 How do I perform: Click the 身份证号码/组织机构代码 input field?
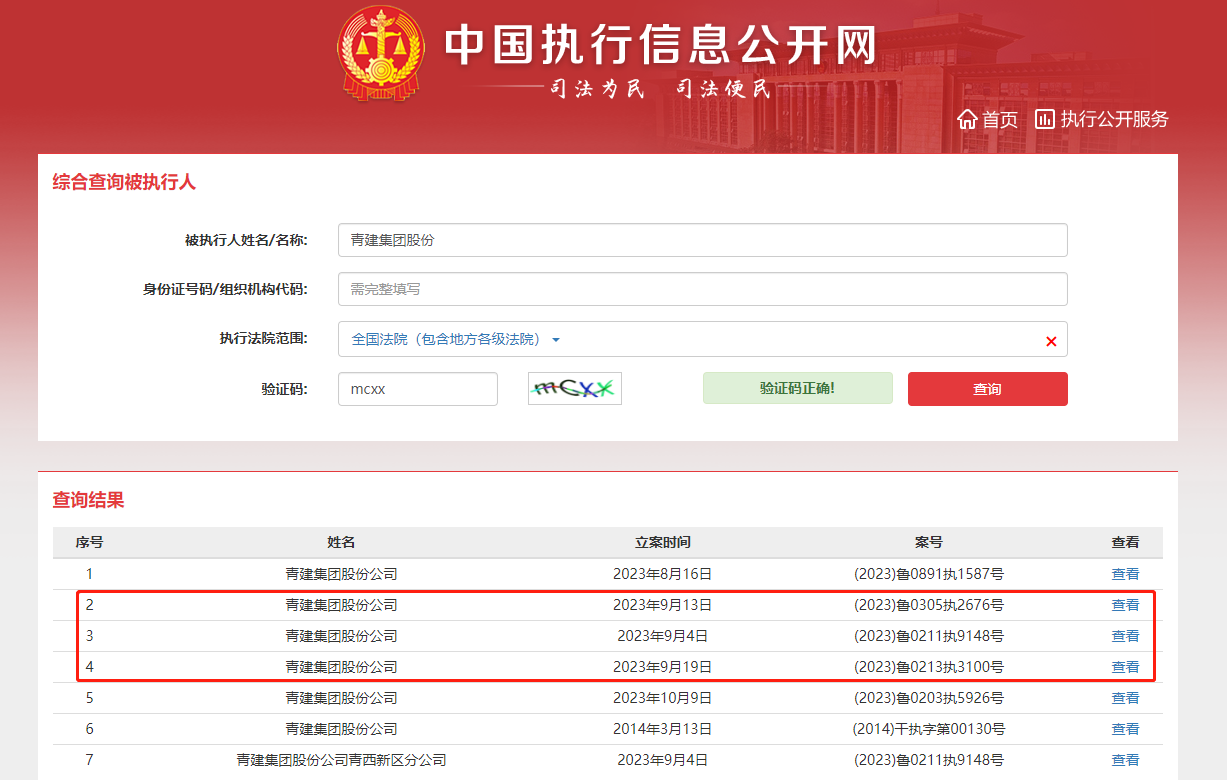[x=702, y=289]
